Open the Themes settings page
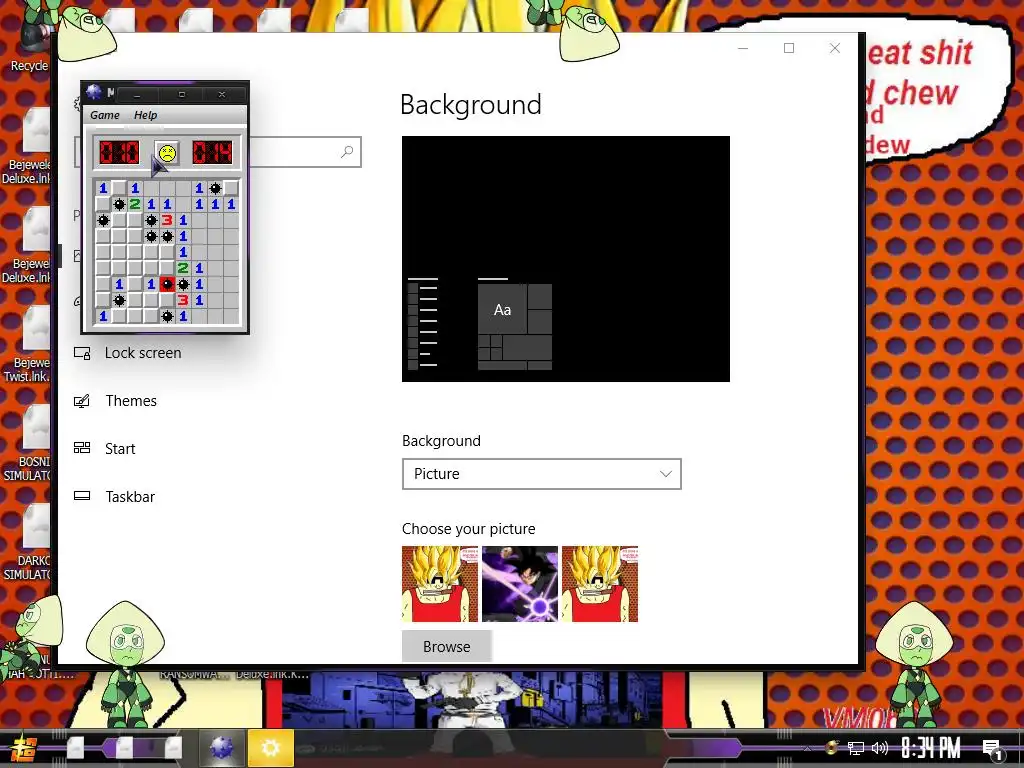Viewport: 1024px width, 768px height. point(115,401)
